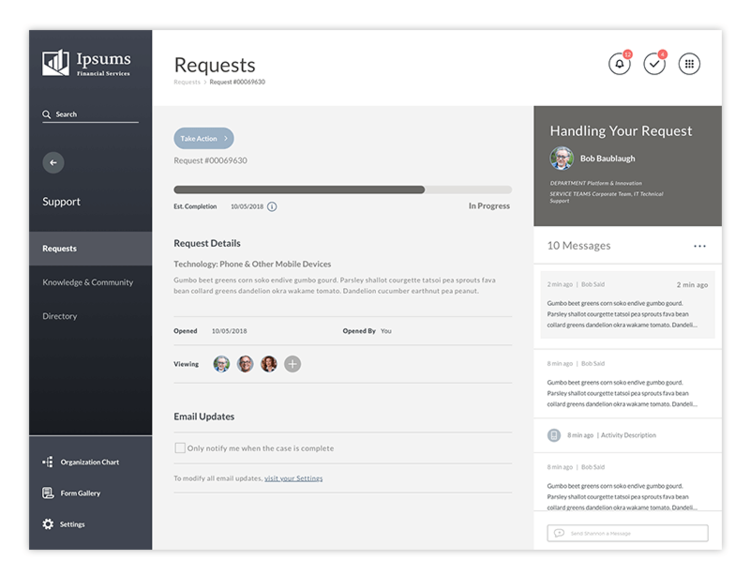Click the message bubble icon in message box

tap(559, 533)
